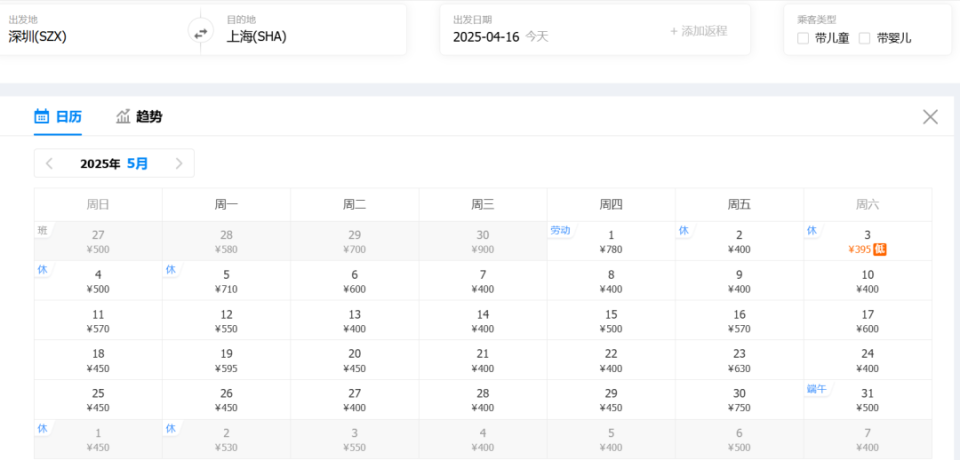Switch to the 趋势 tab
Screen dimensions: 960x460
click(x=139, y=116)
